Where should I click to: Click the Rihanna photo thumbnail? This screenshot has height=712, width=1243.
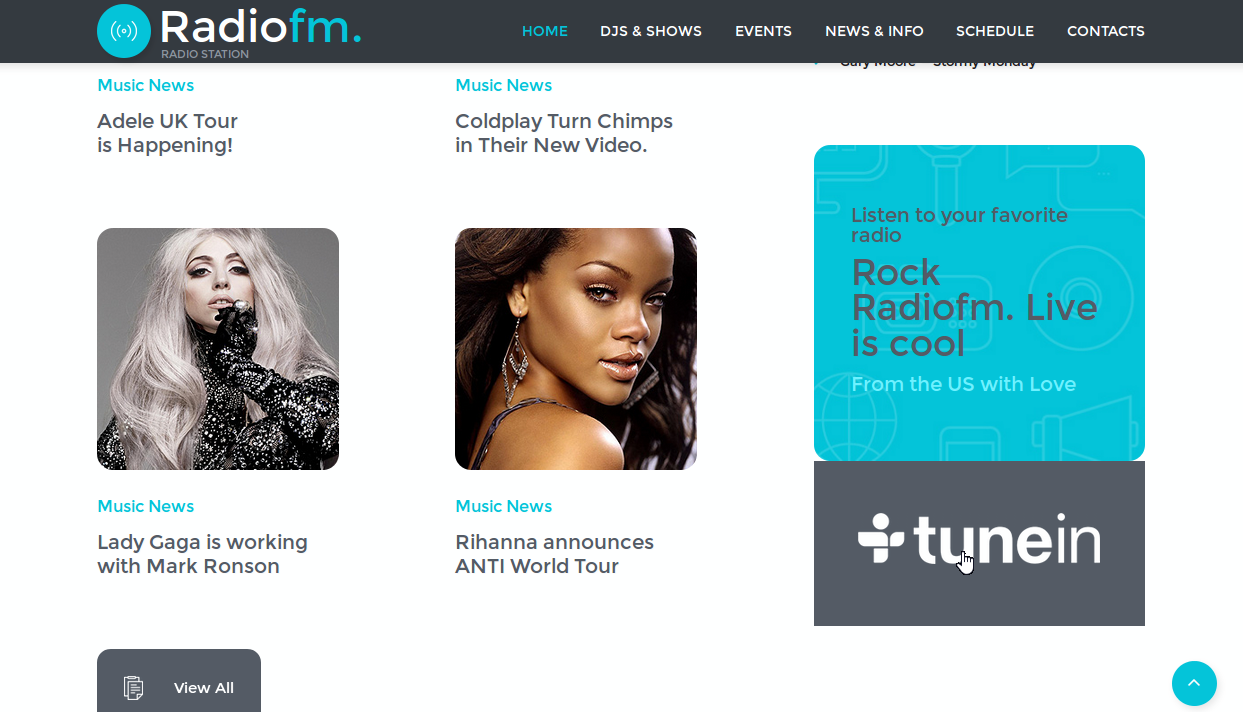576,349
